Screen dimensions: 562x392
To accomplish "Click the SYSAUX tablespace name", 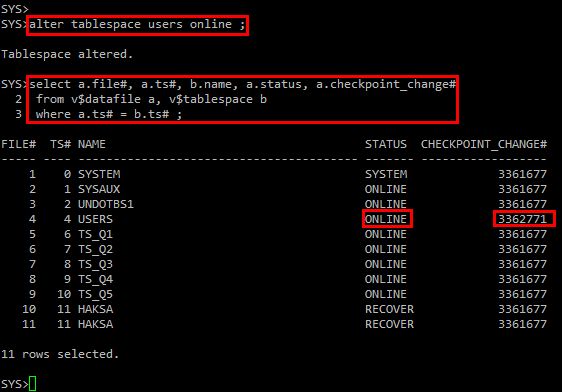I will pyautogui.click(x=99, y=189).
